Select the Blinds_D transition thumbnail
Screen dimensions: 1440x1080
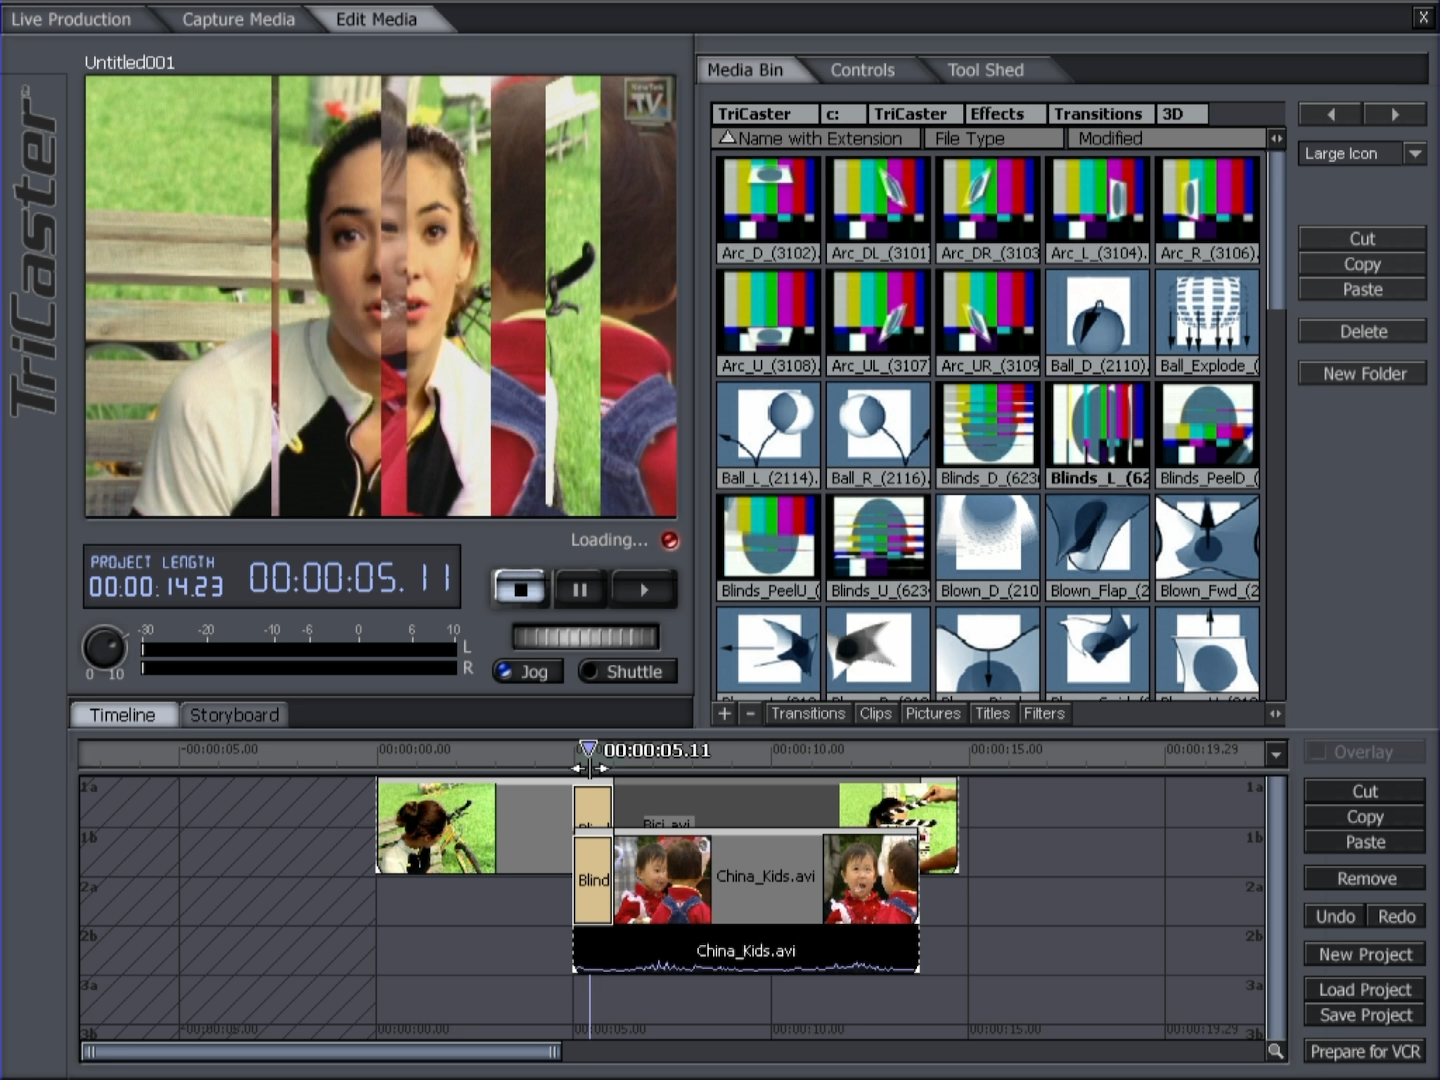click(x=988, y=435)
